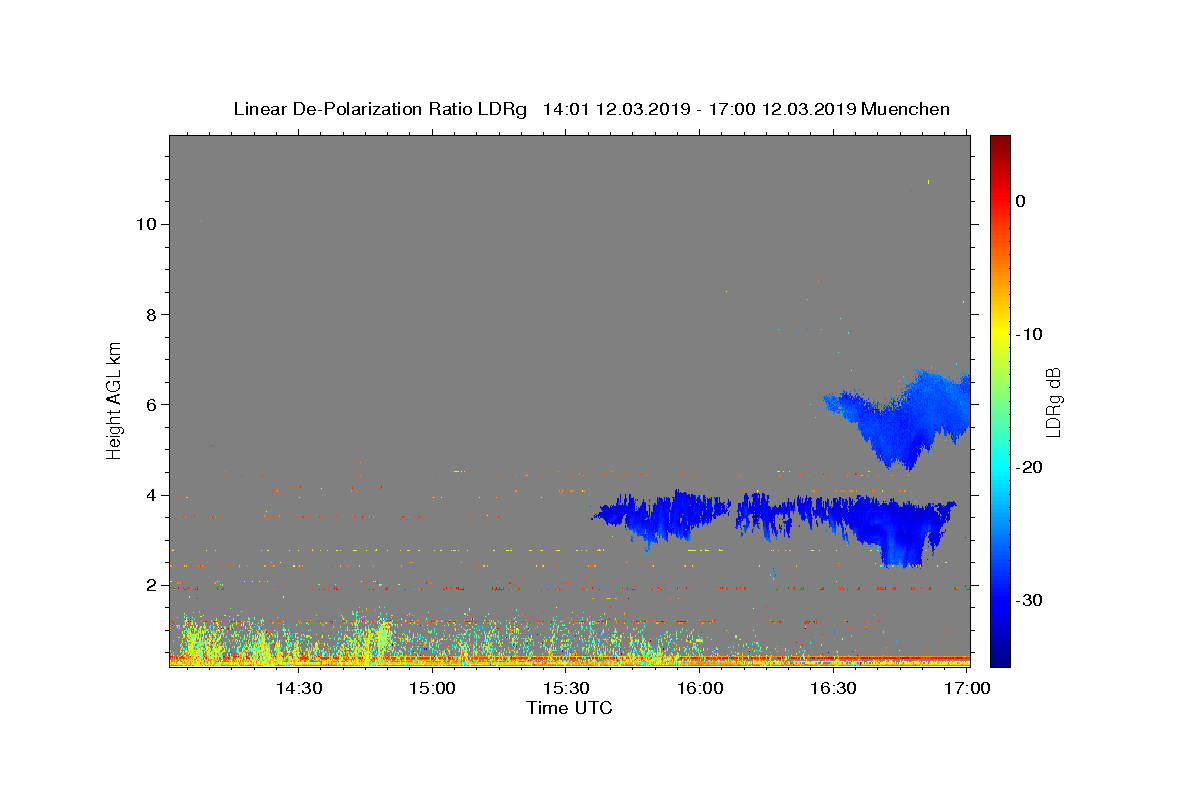Click the 16:30 time tick label

(833, 689)
